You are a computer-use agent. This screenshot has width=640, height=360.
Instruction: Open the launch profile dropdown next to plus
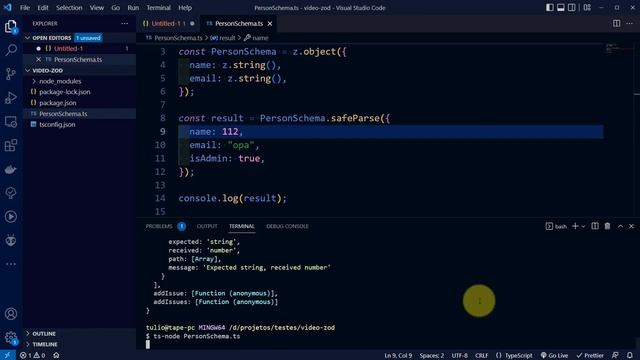pos(583,226)
